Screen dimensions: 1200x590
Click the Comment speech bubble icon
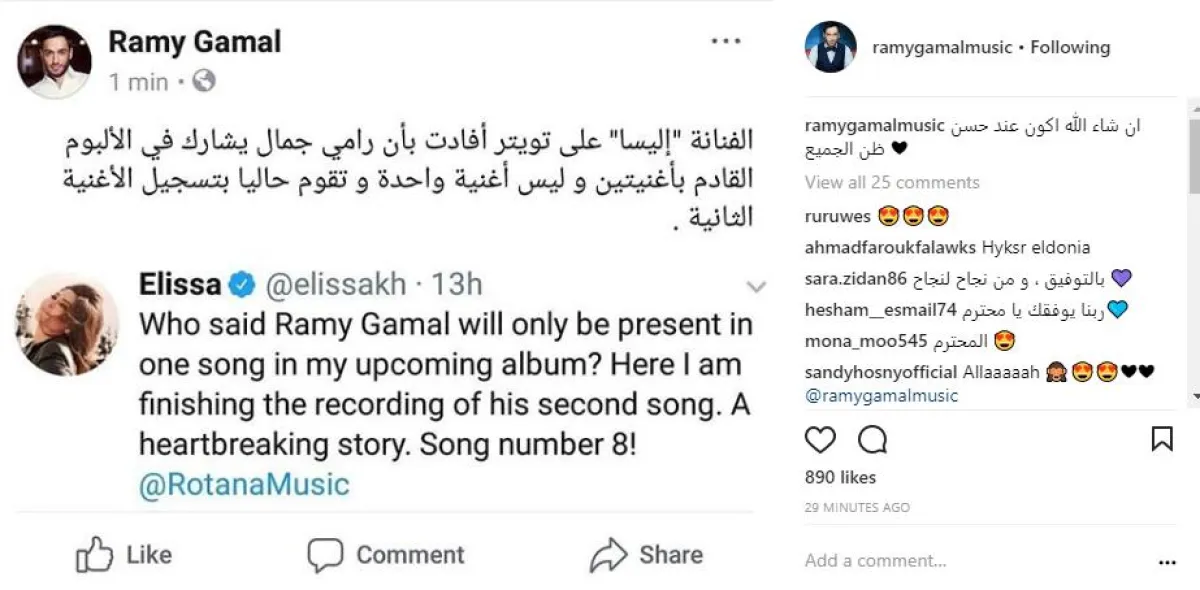(x=325, y=554)
